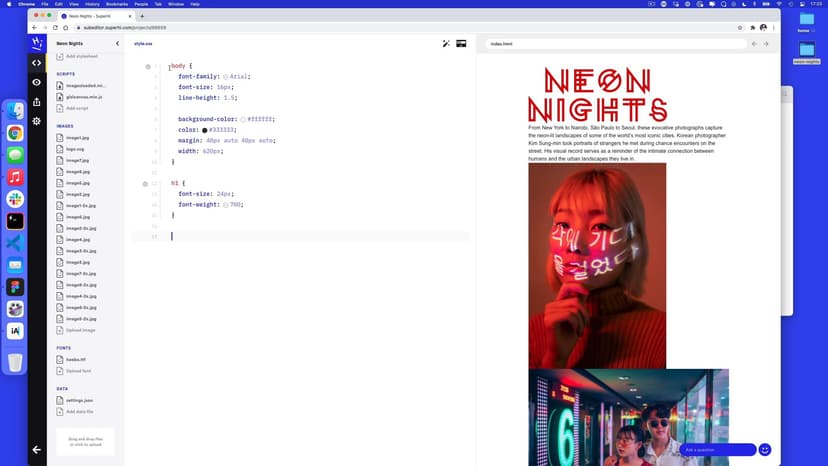Collapse the body rule using gutter dot
828x466 pixels.
[148, 66]
